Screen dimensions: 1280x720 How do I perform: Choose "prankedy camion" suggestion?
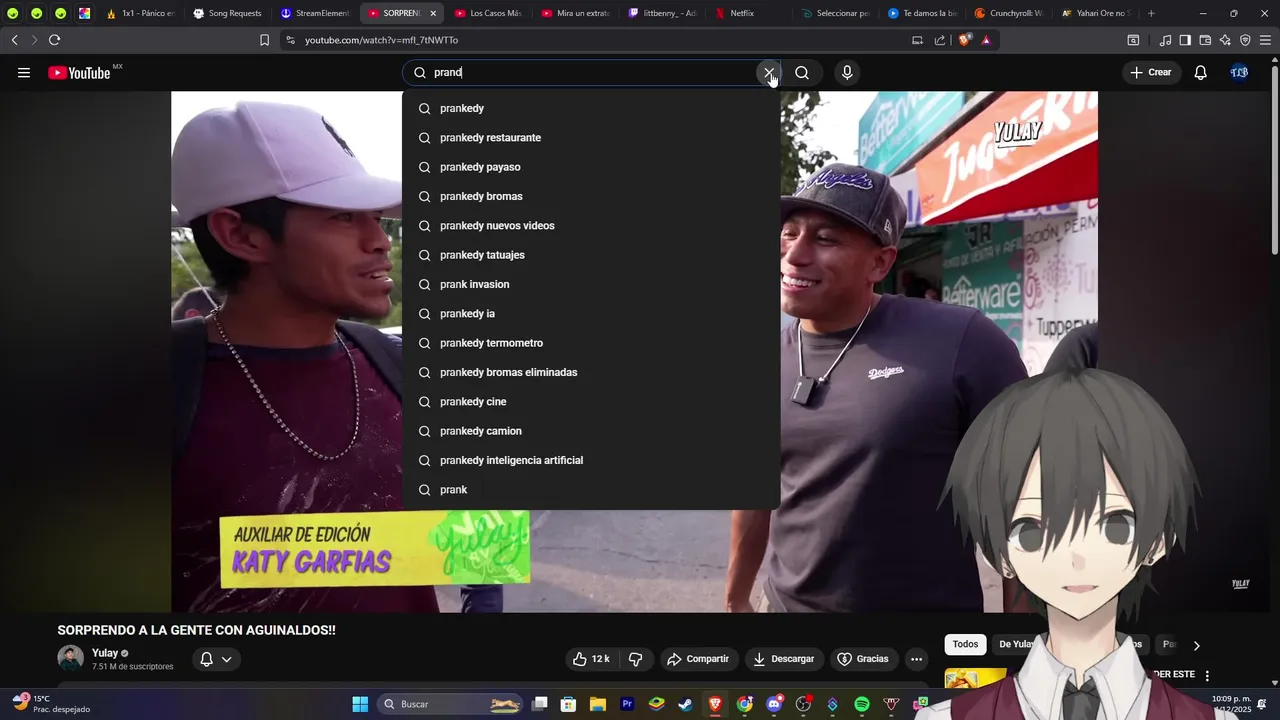[591, 431]
